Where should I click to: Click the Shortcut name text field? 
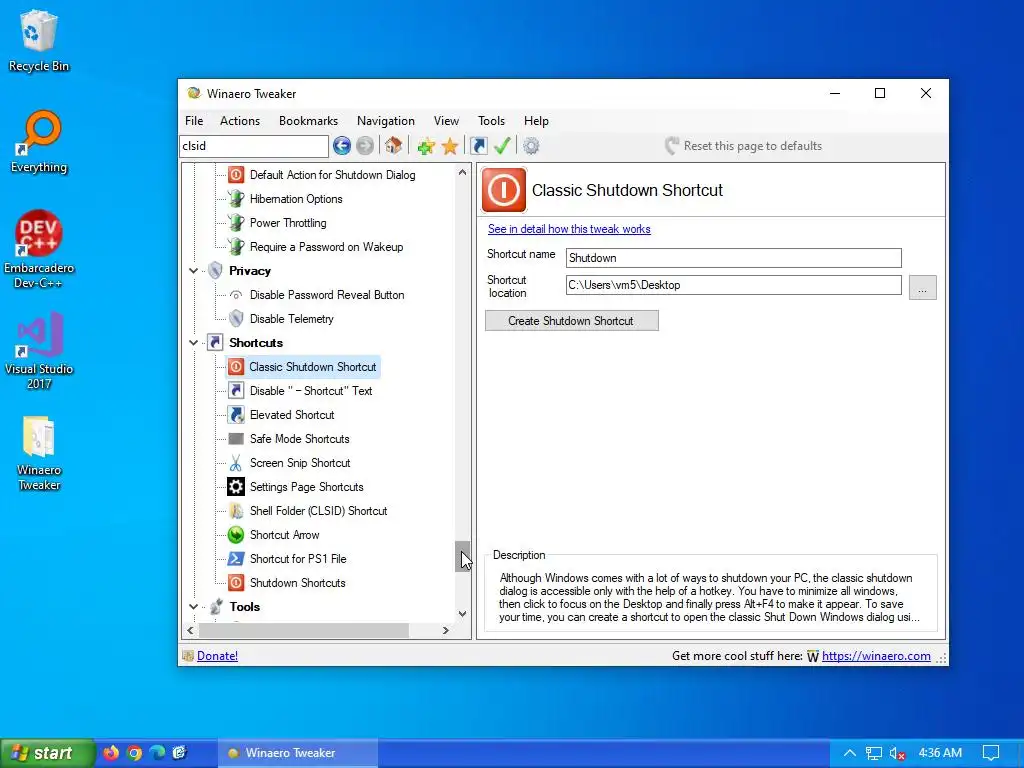(x=733, y=258)
